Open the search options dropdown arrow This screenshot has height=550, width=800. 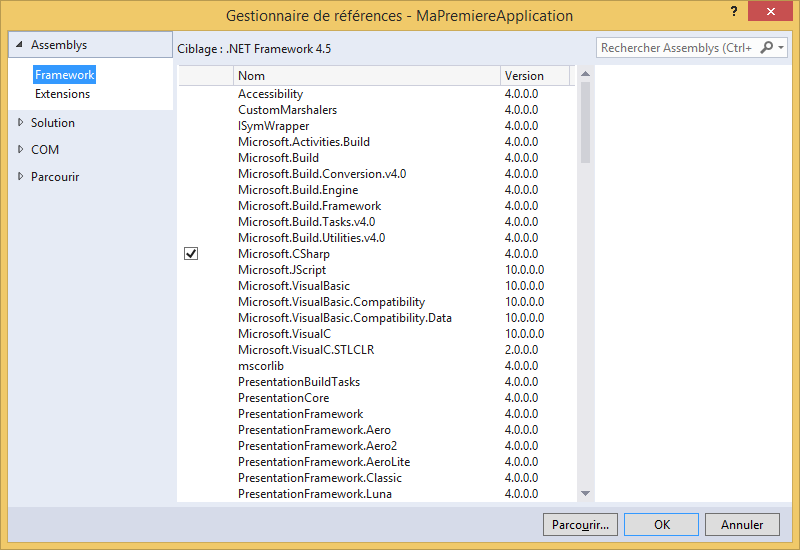tap(781, 48)
